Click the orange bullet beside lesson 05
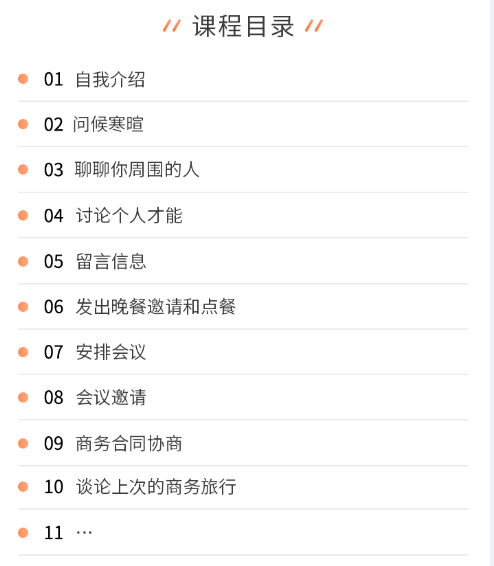 pos(23,261)
